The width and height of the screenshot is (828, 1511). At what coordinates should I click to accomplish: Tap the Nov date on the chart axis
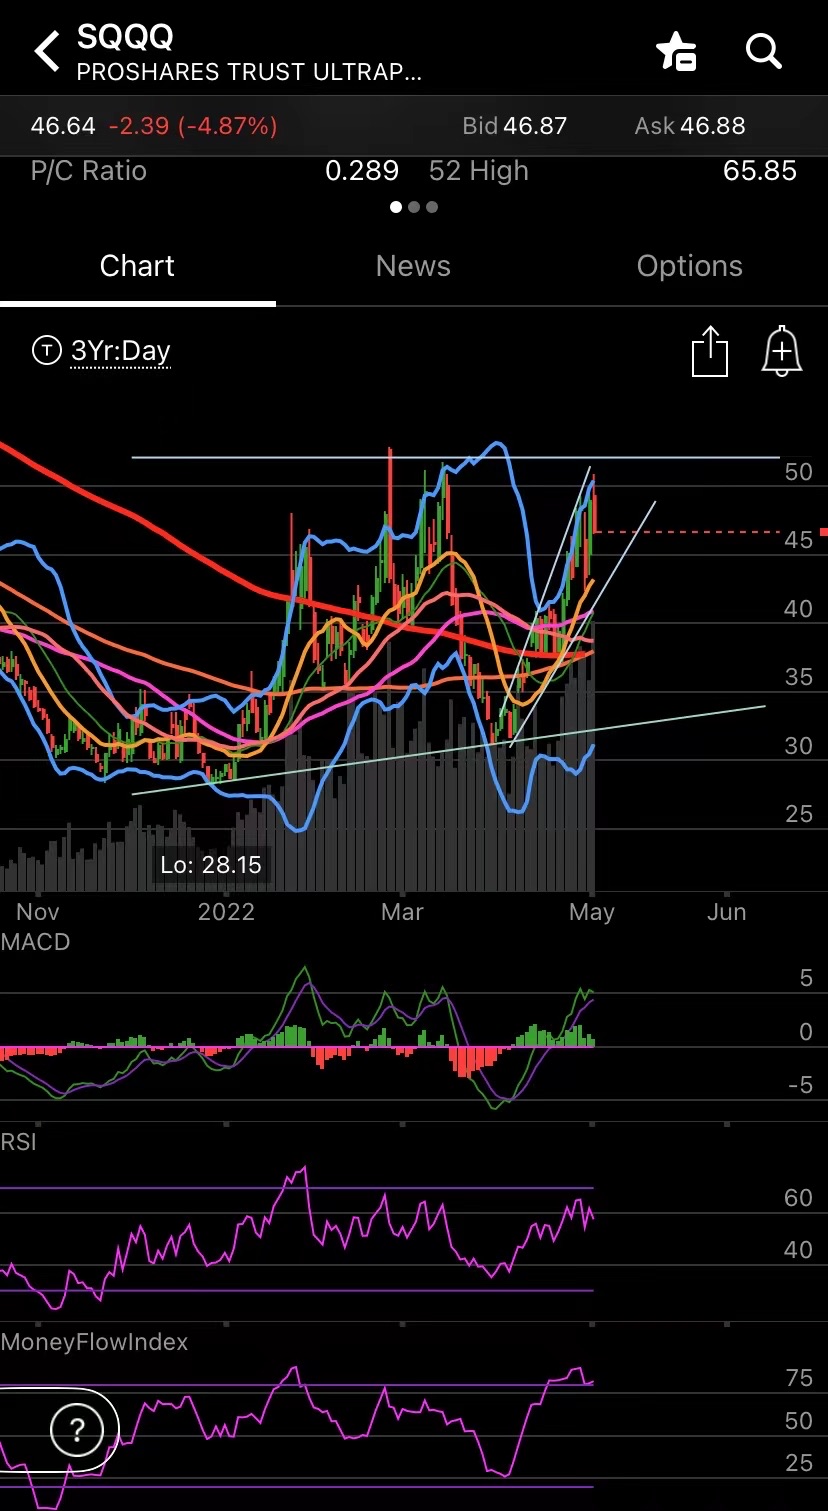(38, 912)
